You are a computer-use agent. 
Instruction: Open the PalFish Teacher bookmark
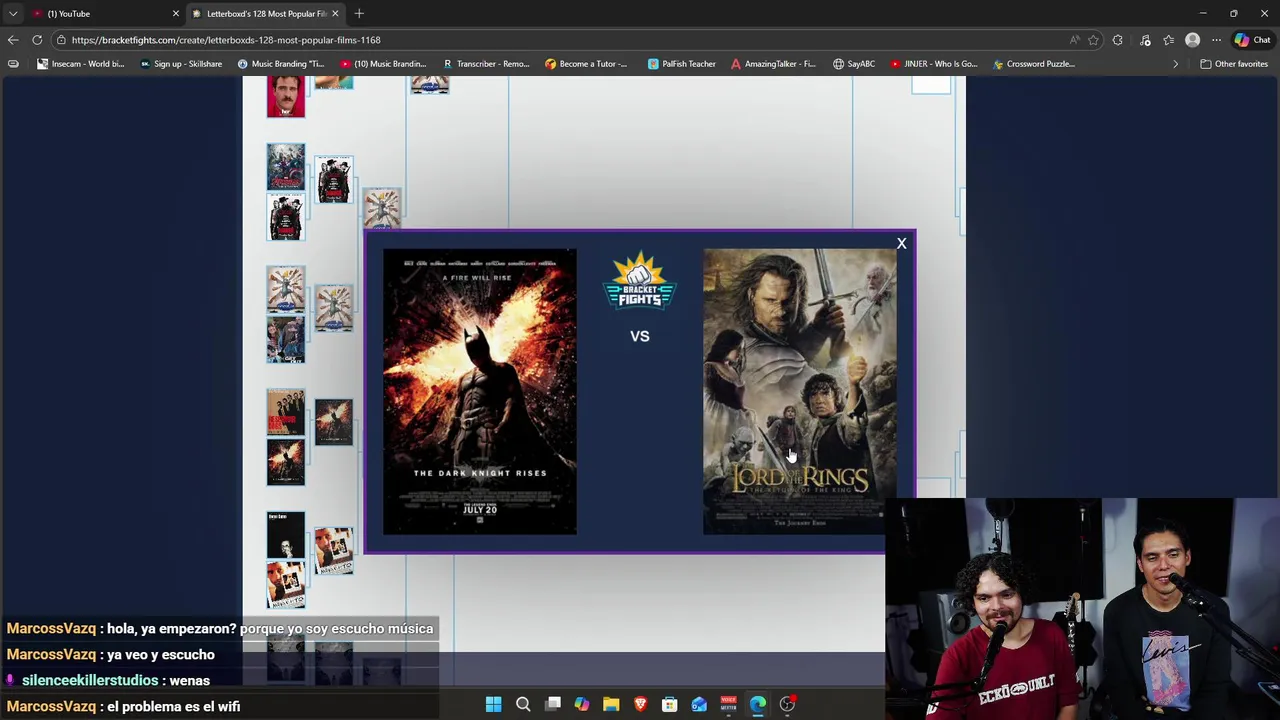pos(681,64)
